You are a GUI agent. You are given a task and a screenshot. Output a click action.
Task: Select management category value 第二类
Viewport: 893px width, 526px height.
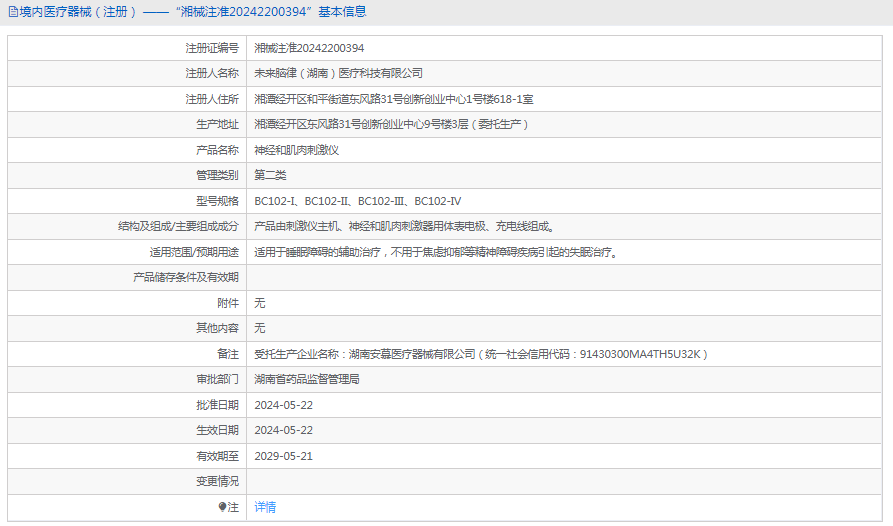pyautogui.click(x=271, y=175)
